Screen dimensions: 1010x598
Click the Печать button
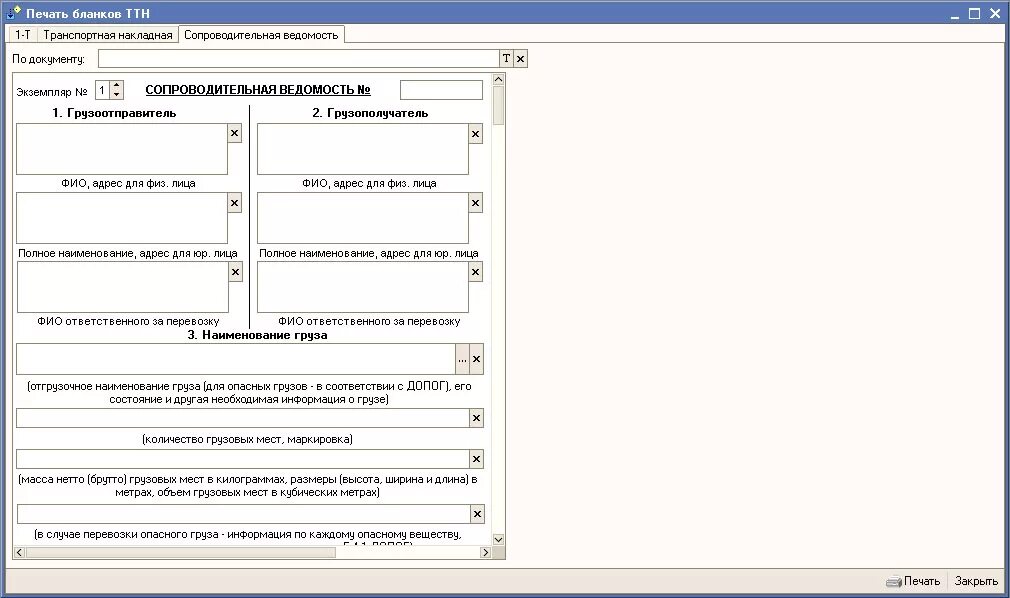click(913, 581)
